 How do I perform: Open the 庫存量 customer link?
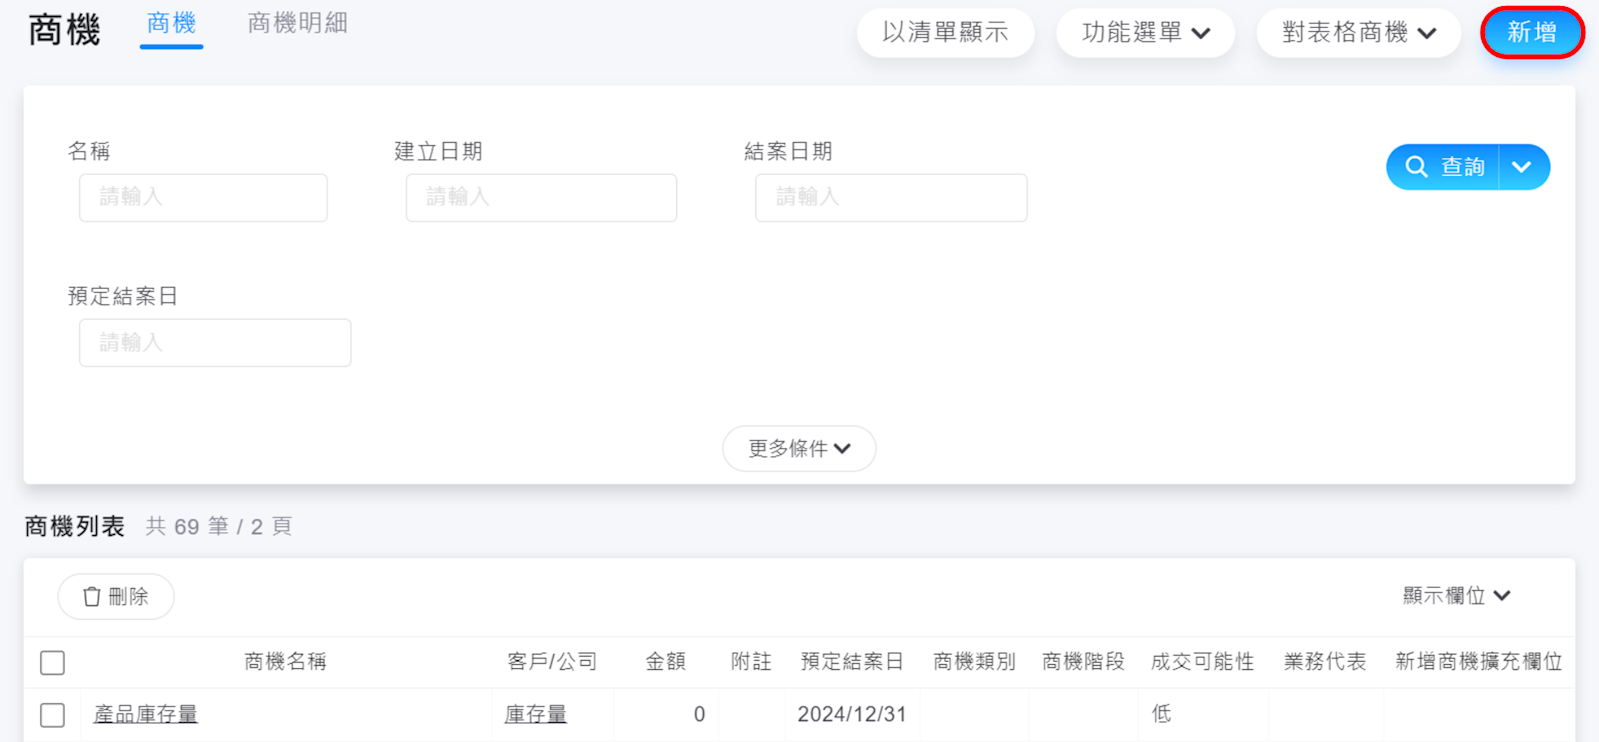[x=535, y=715]
